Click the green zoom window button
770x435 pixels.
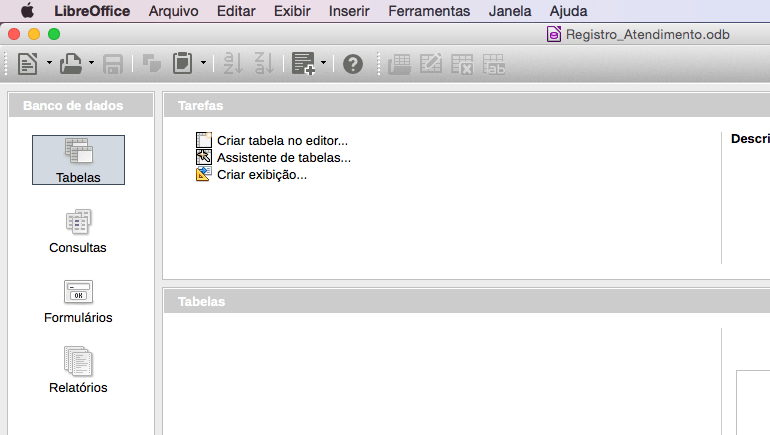coord(54,34)
